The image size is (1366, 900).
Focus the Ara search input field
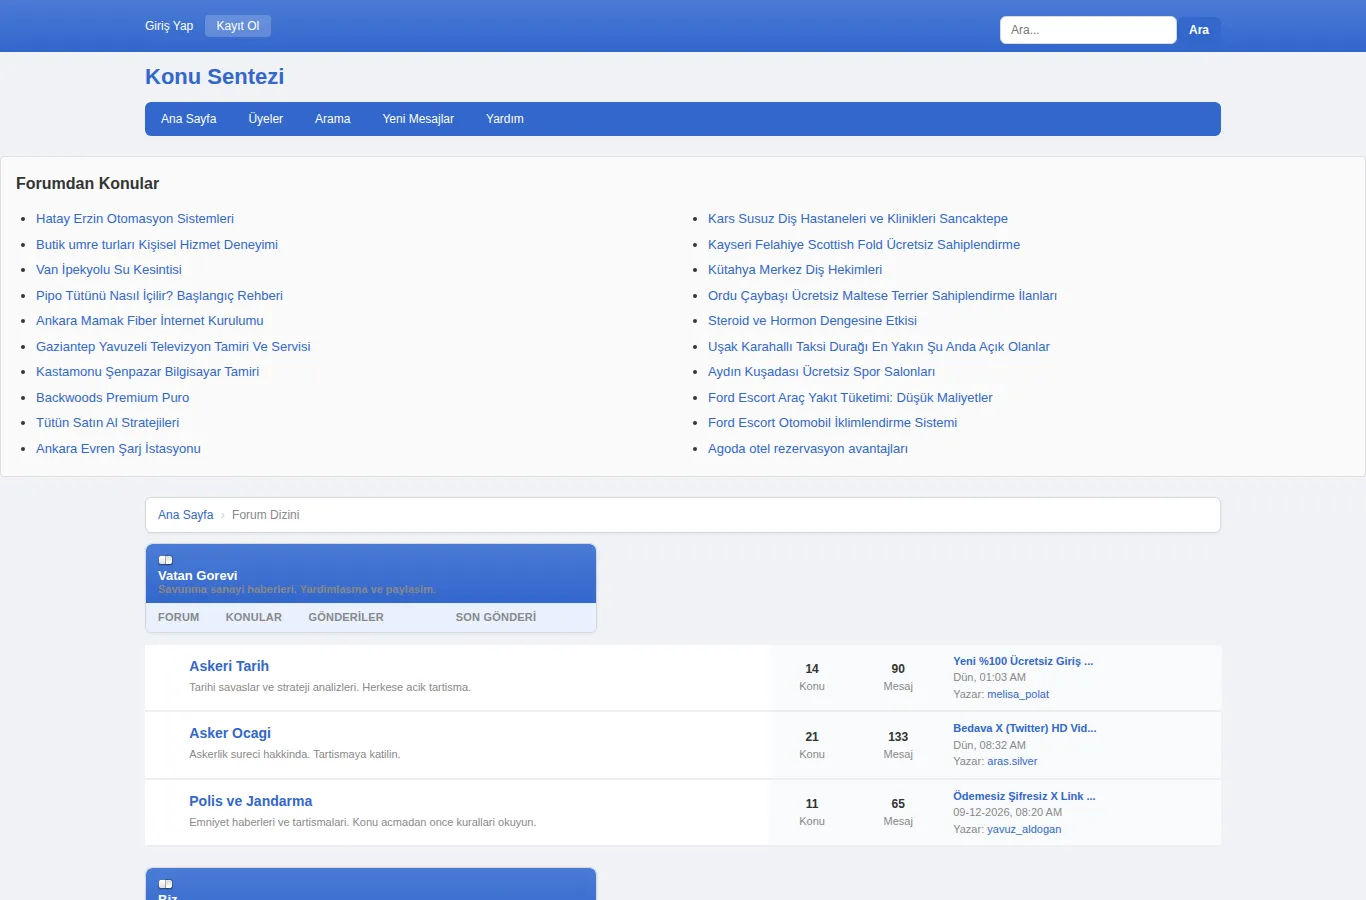tap(1088, 30)
